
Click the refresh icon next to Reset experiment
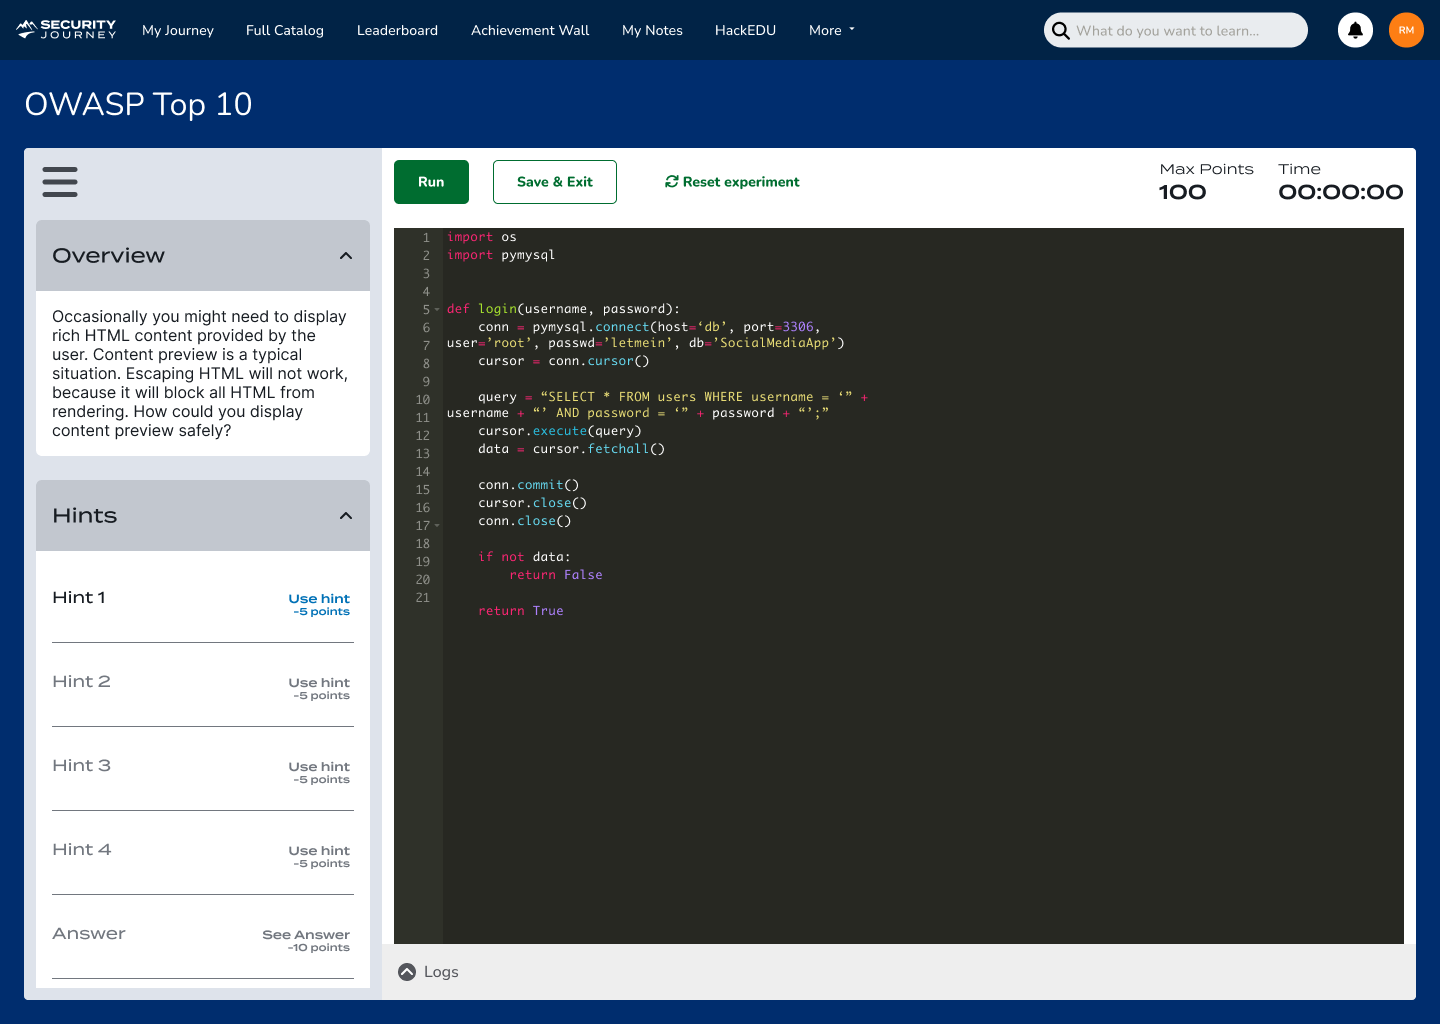click(672, 181)
